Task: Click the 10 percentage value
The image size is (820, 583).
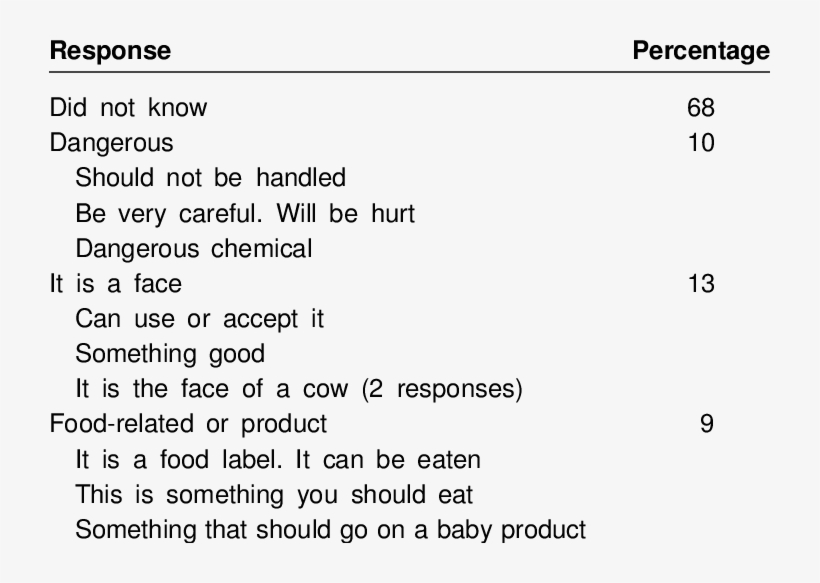Action: coord(701,143)
